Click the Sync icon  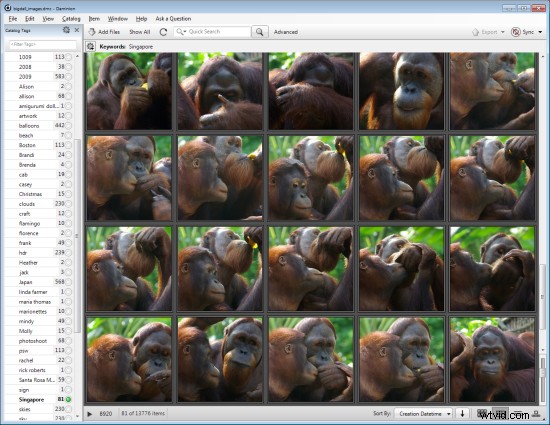[x=515, y=32]
